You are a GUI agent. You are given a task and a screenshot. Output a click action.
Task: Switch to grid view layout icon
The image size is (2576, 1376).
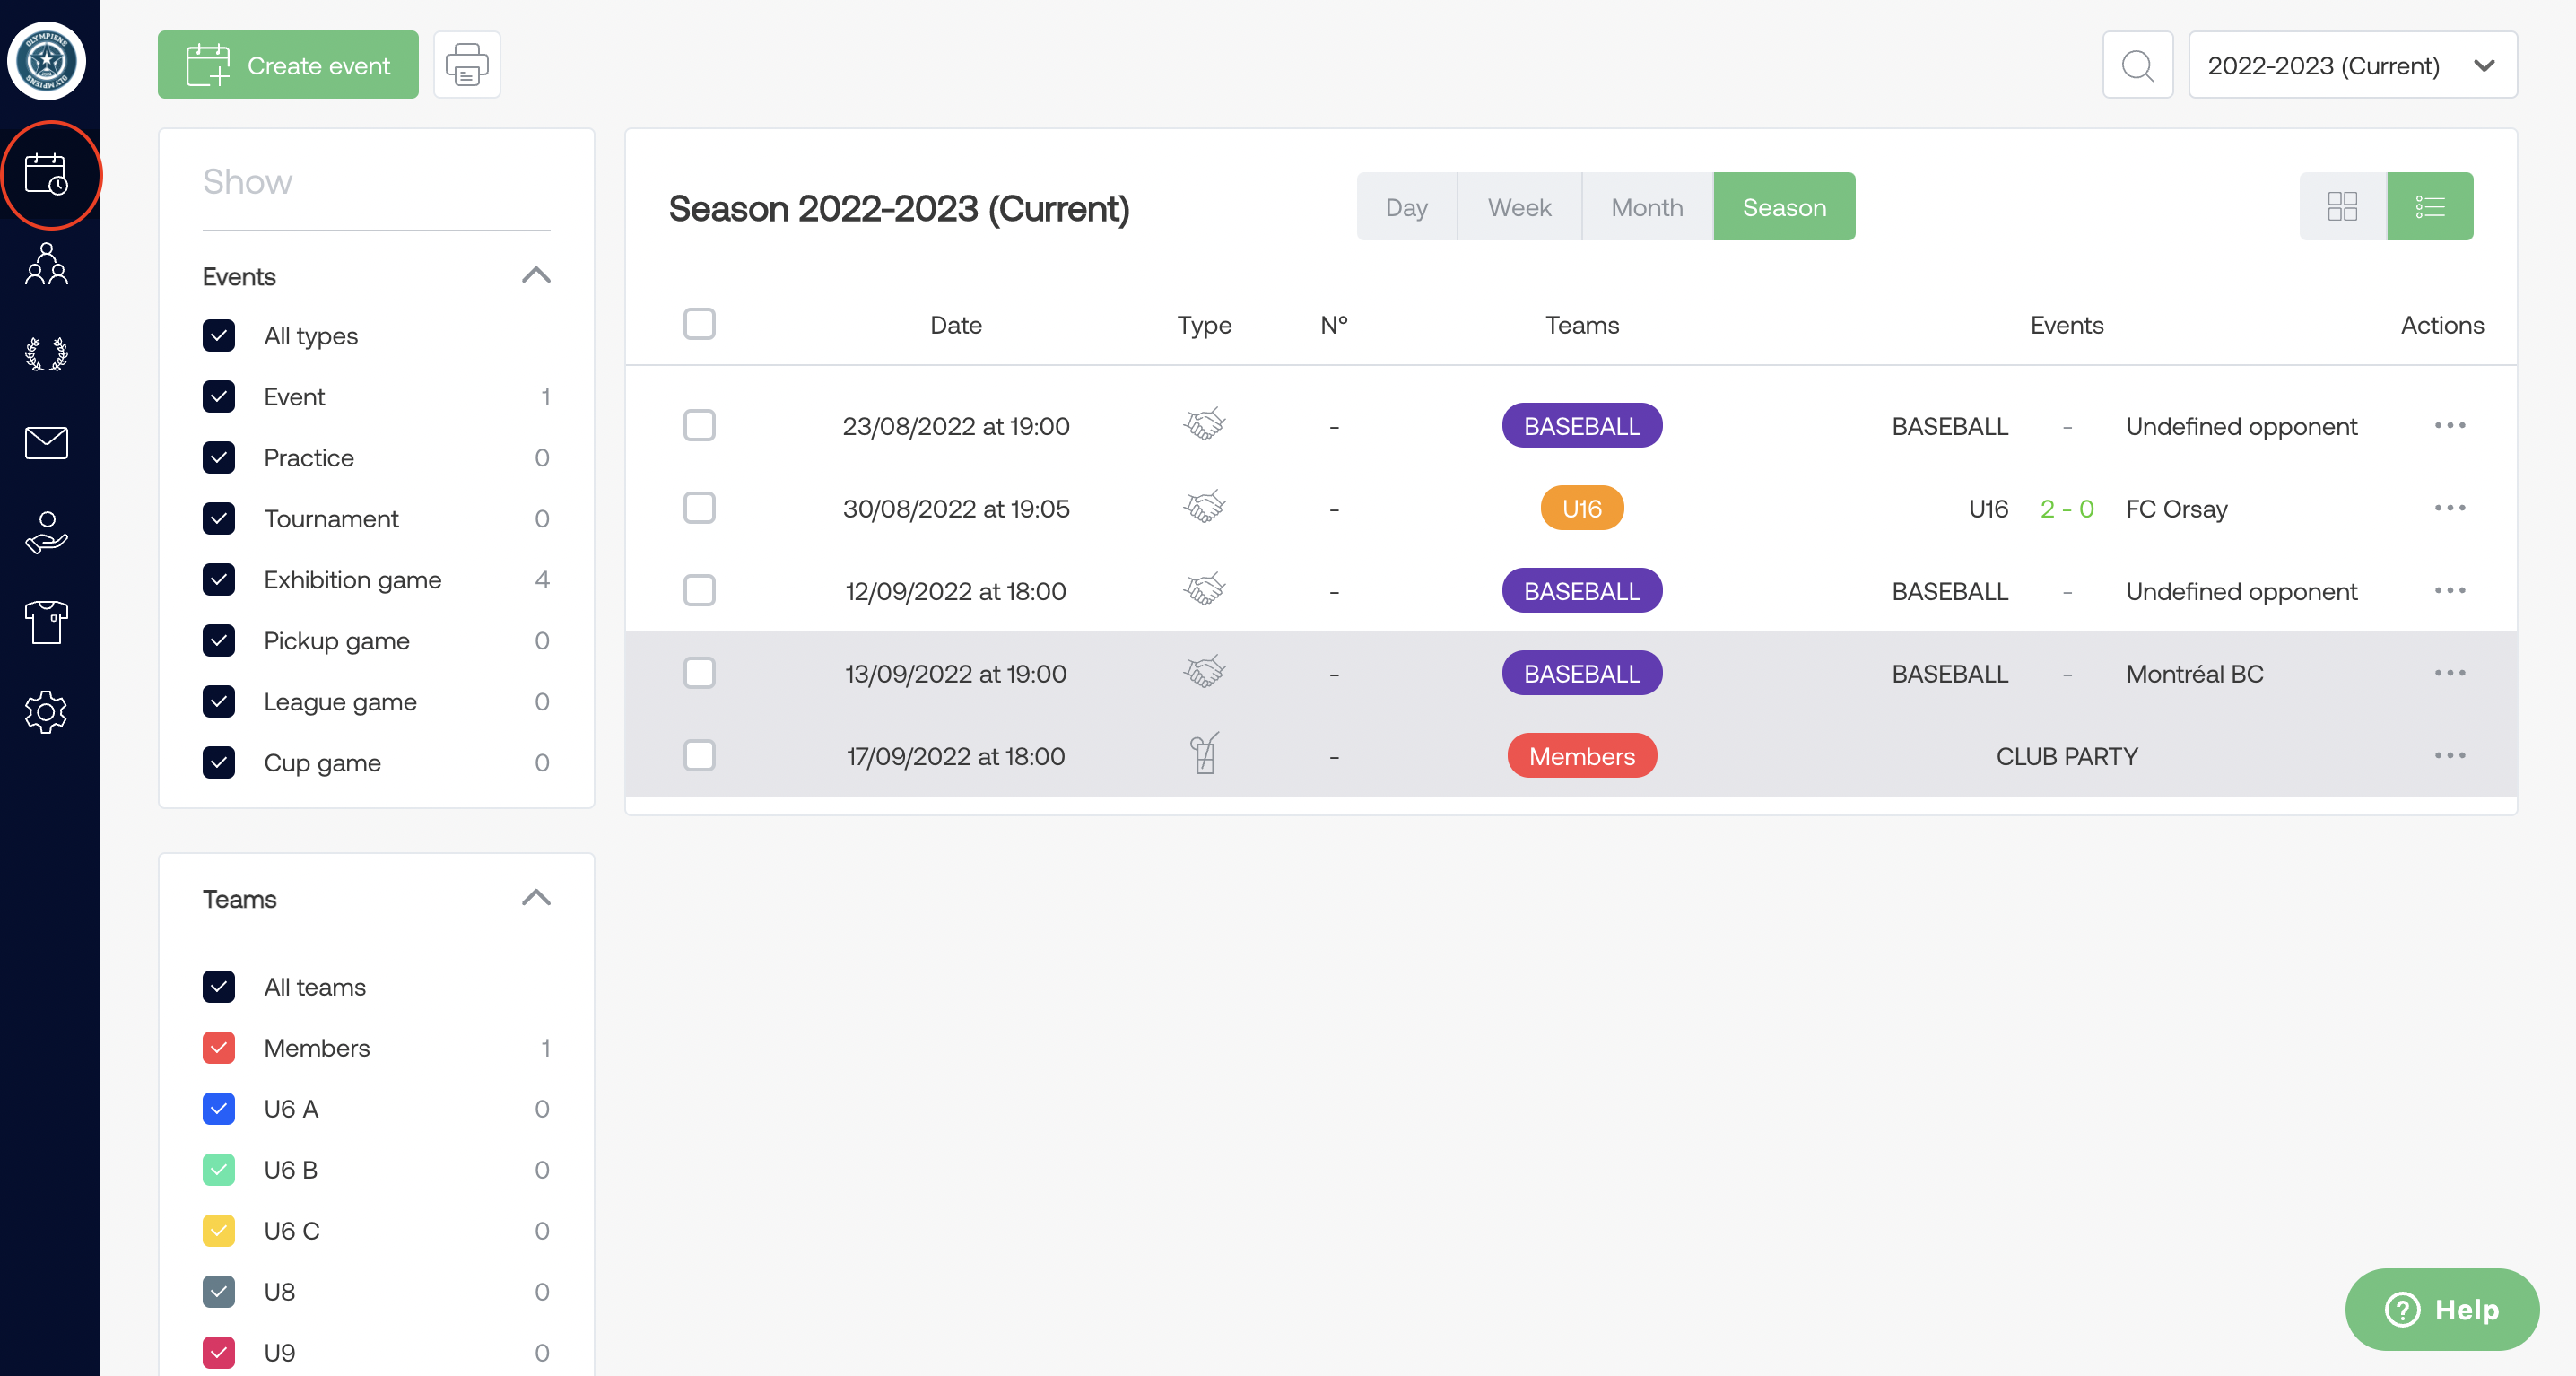(2342, 207)
